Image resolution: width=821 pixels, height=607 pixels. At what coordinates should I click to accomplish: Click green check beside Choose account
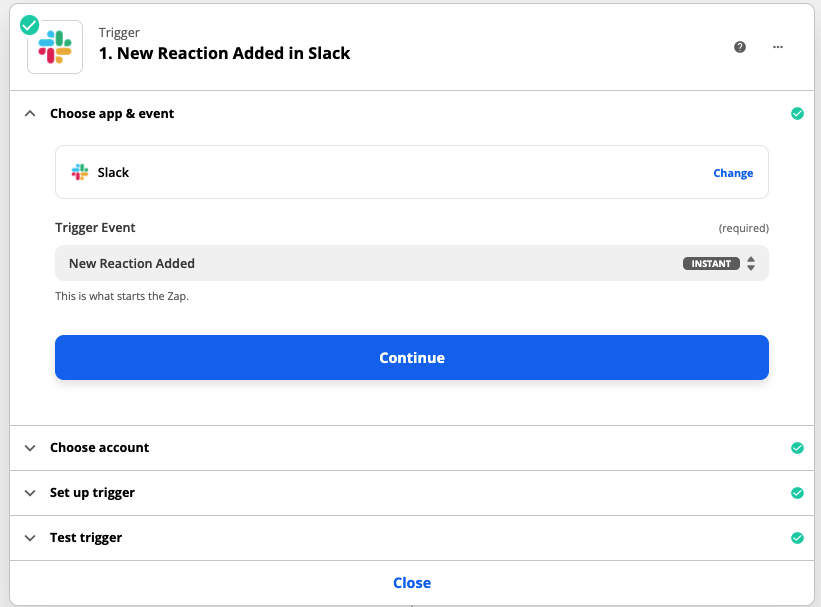click(x=797, y=448)
